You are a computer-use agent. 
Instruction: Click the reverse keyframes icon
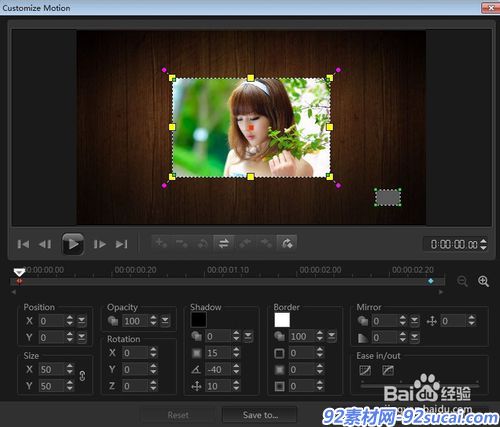pos(224,243)
